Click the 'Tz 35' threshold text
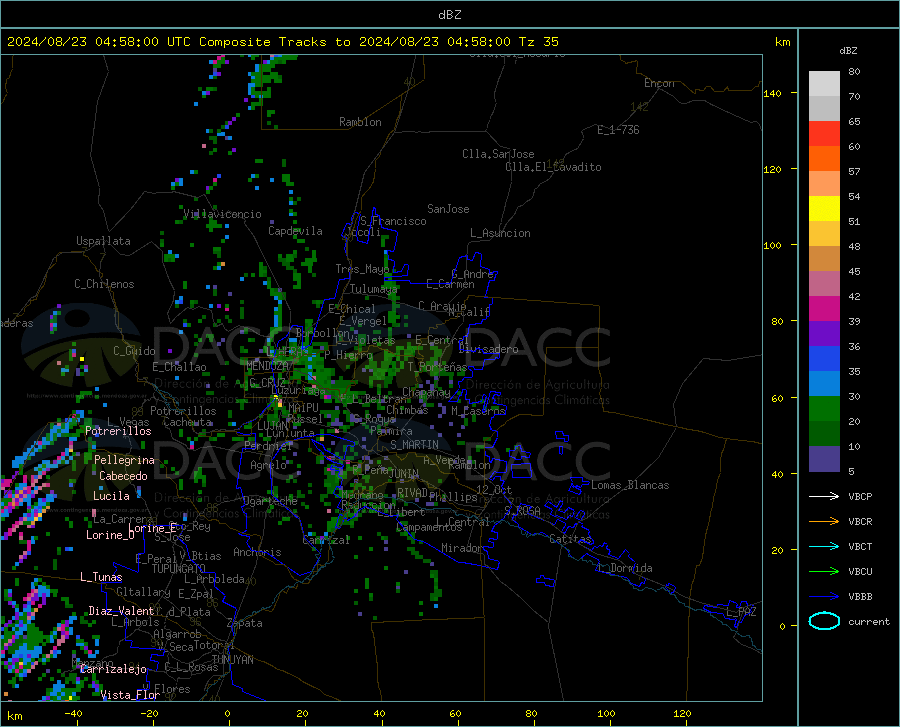The height and width of the screenshot is (727, 900). [x=538, y=42]
